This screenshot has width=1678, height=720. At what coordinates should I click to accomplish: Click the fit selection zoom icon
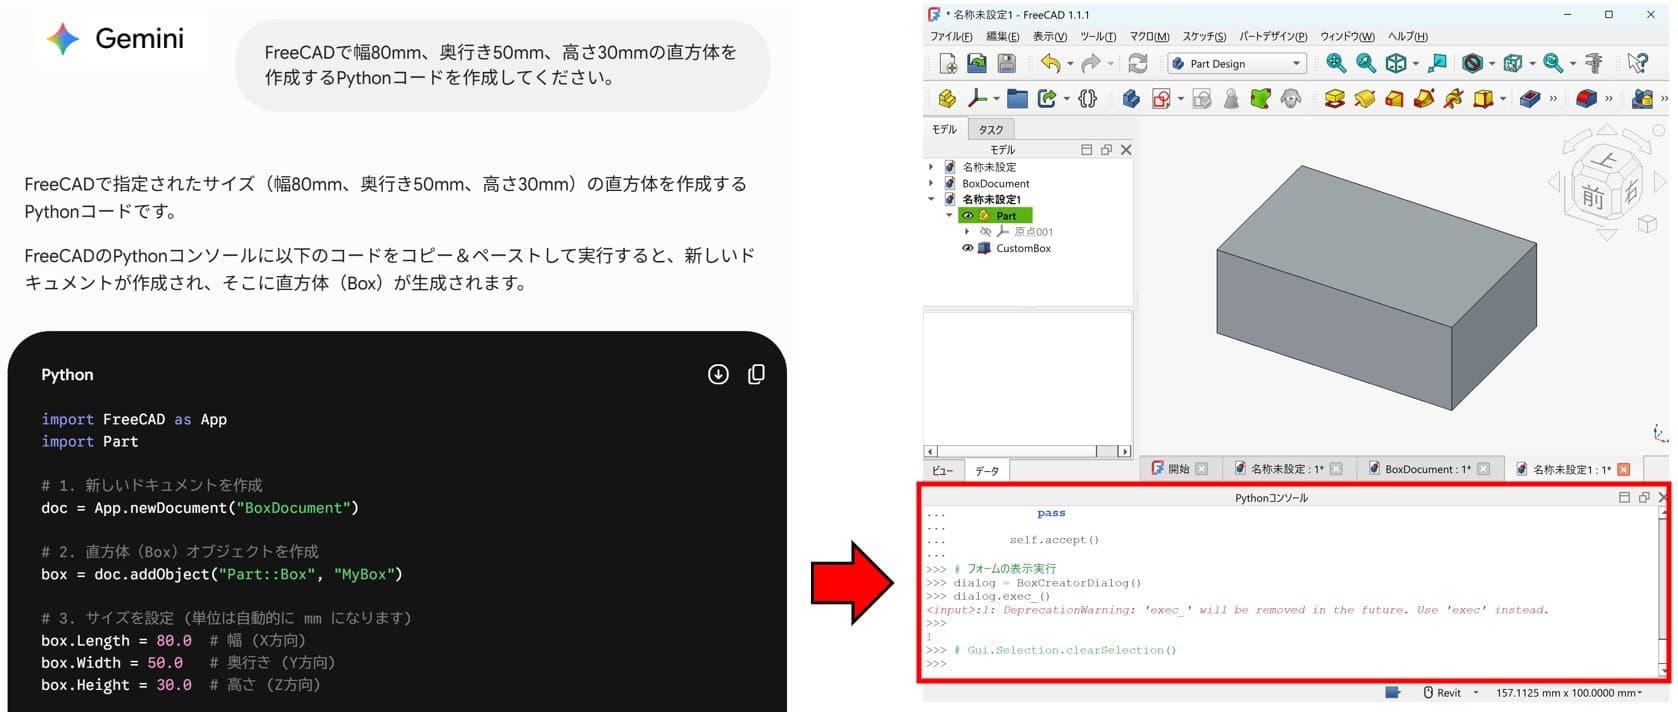pos(1366,64)
